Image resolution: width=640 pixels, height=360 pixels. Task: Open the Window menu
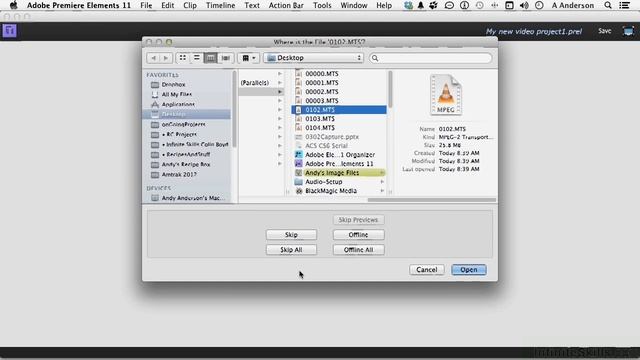click(x=354, y=5)
